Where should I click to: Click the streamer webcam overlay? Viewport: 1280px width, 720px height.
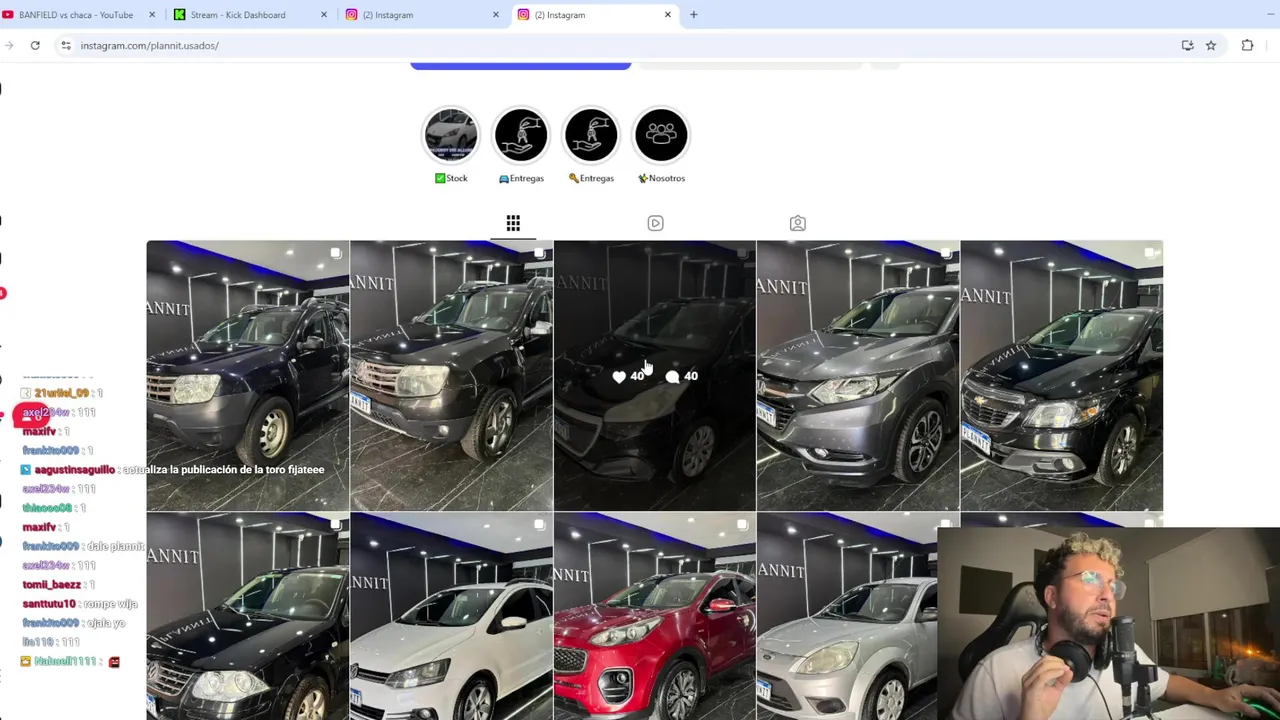(x=1109, y=624)
